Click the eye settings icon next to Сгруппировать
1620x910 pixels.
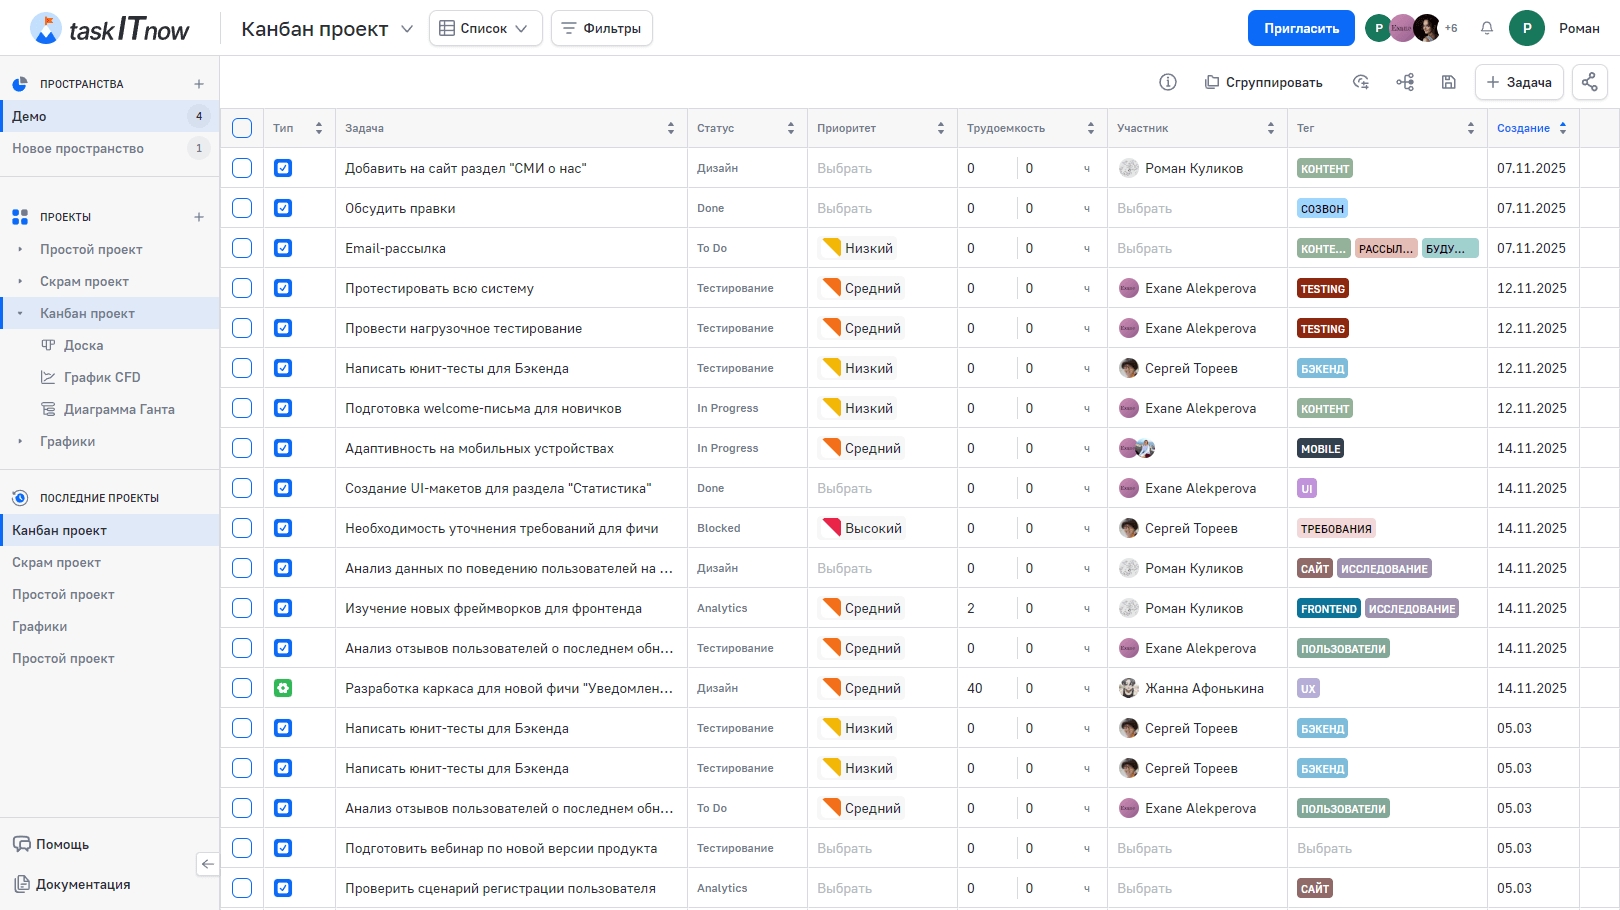[x=1360, y=82]
